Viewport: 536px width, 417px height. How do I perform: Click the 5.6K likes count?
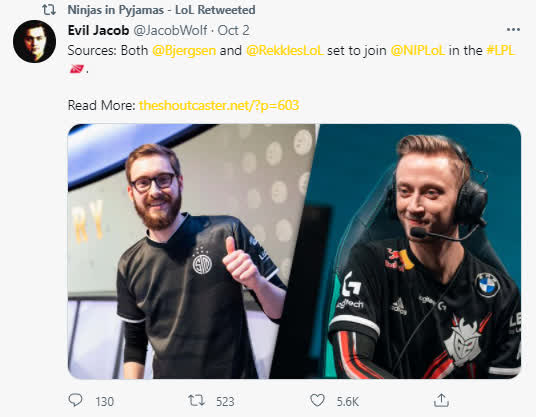(348, 401)
